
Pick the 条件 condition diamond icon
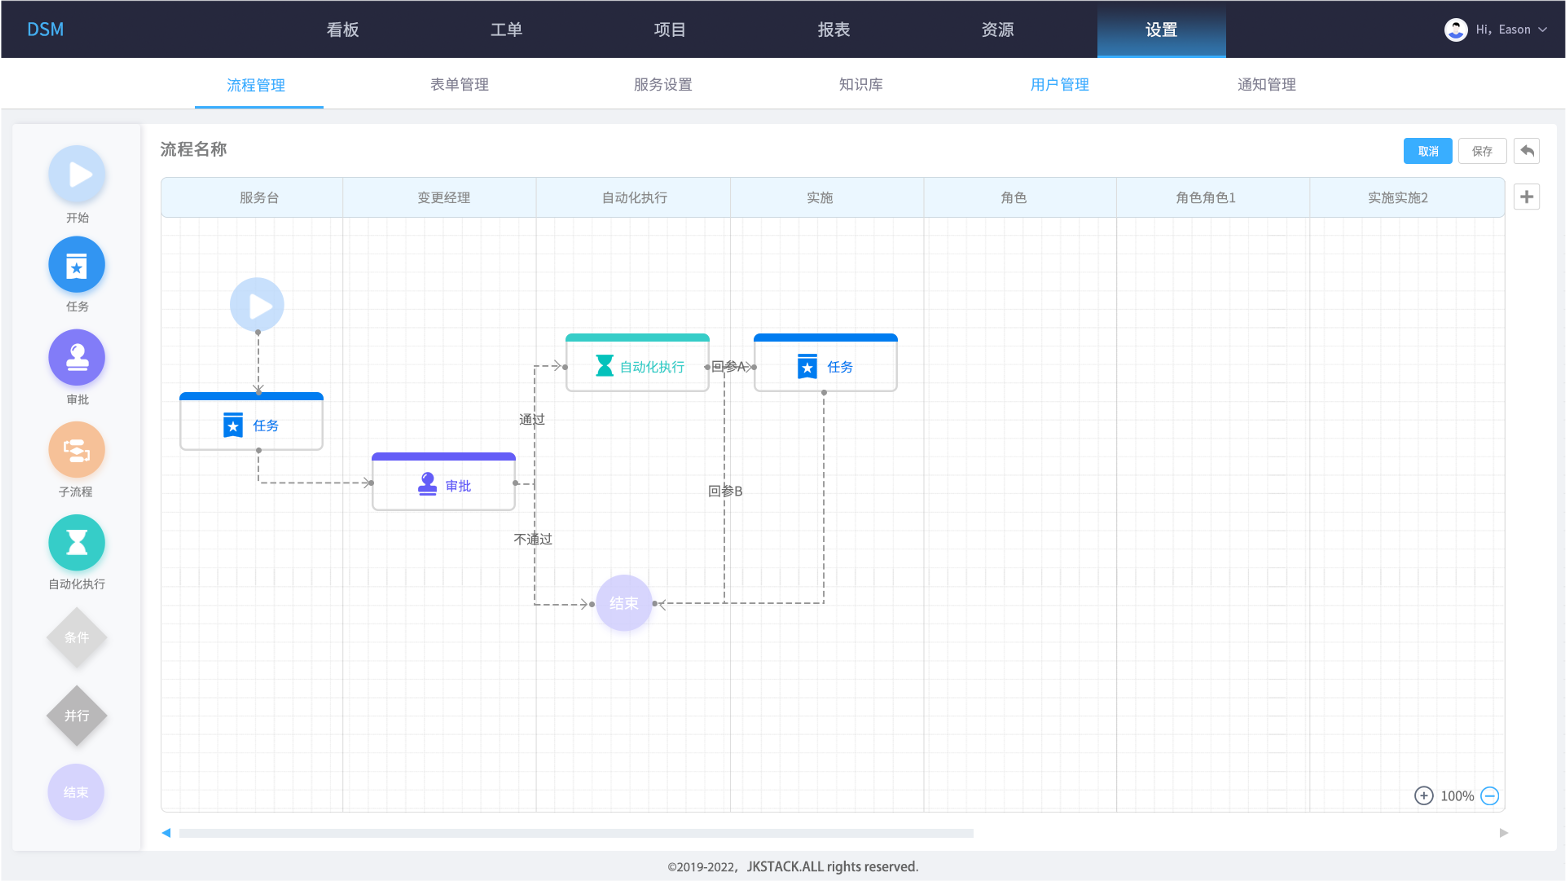click(x=77, y=638)
